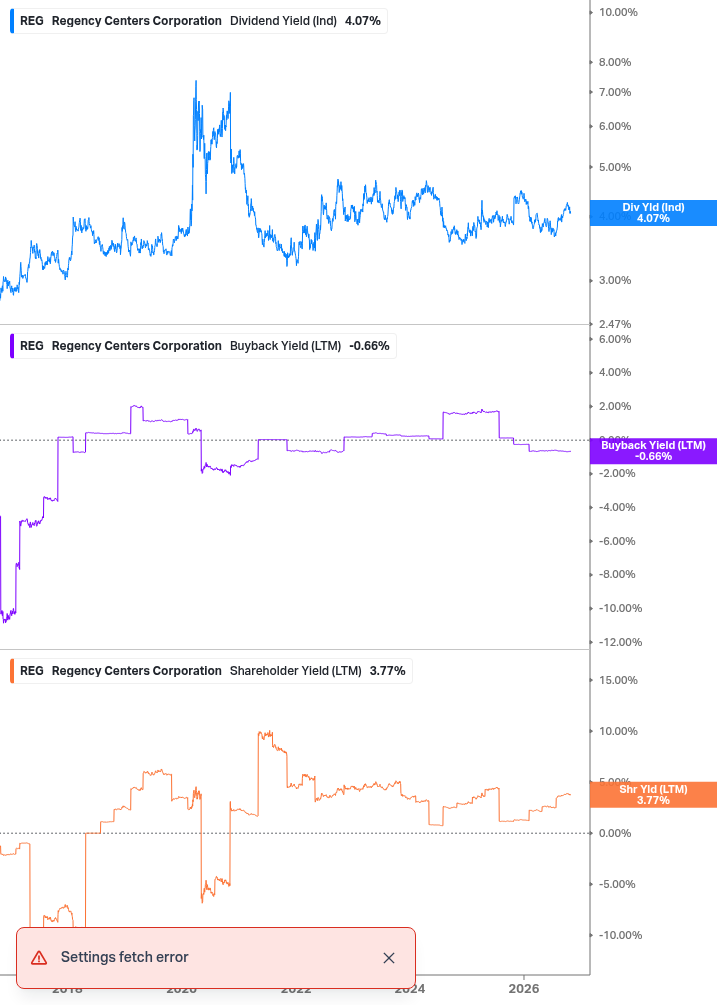Click the 10.00% label on dividend yield axis

click(618, 12)
